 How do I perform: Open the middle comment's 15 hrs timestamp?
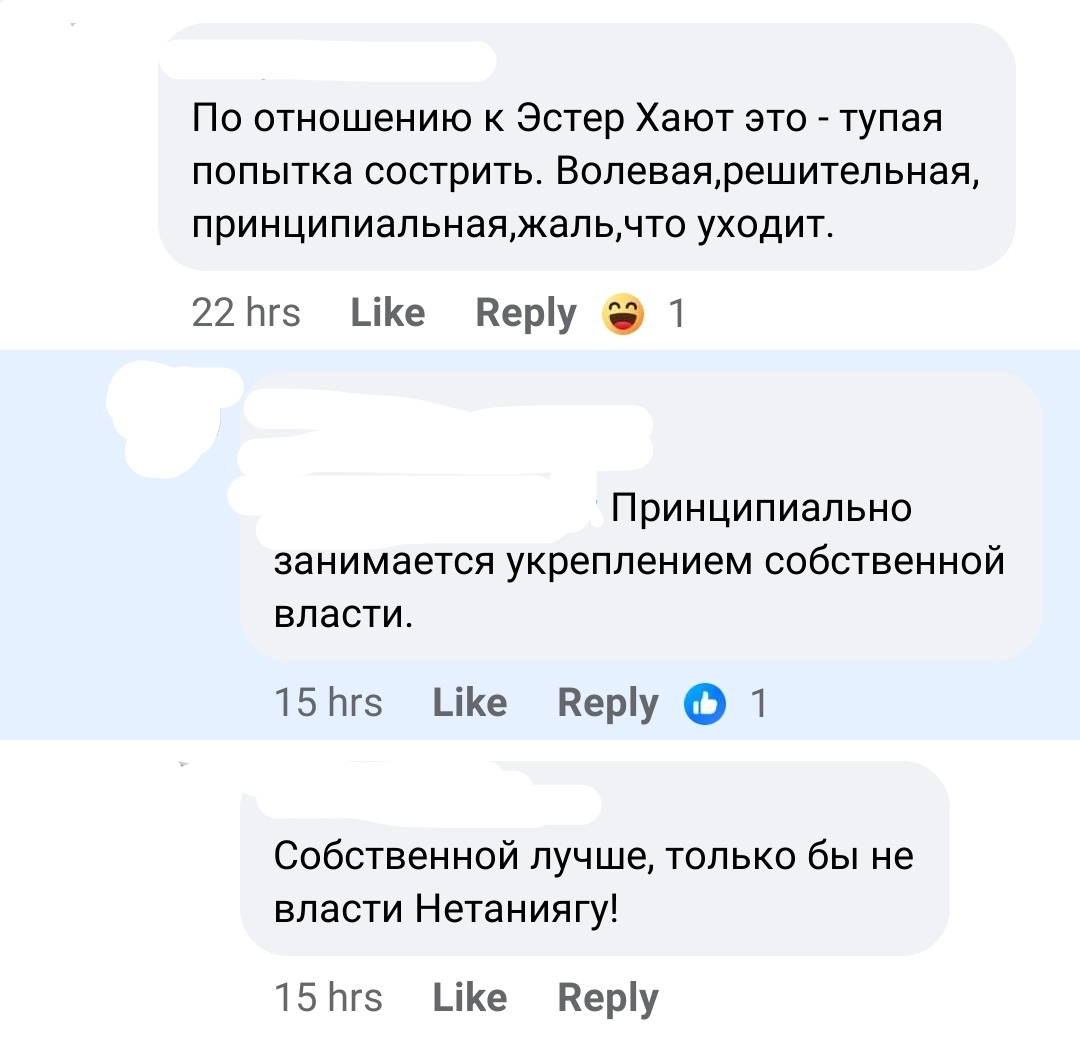pyautogui.click(x=330, y=703)
